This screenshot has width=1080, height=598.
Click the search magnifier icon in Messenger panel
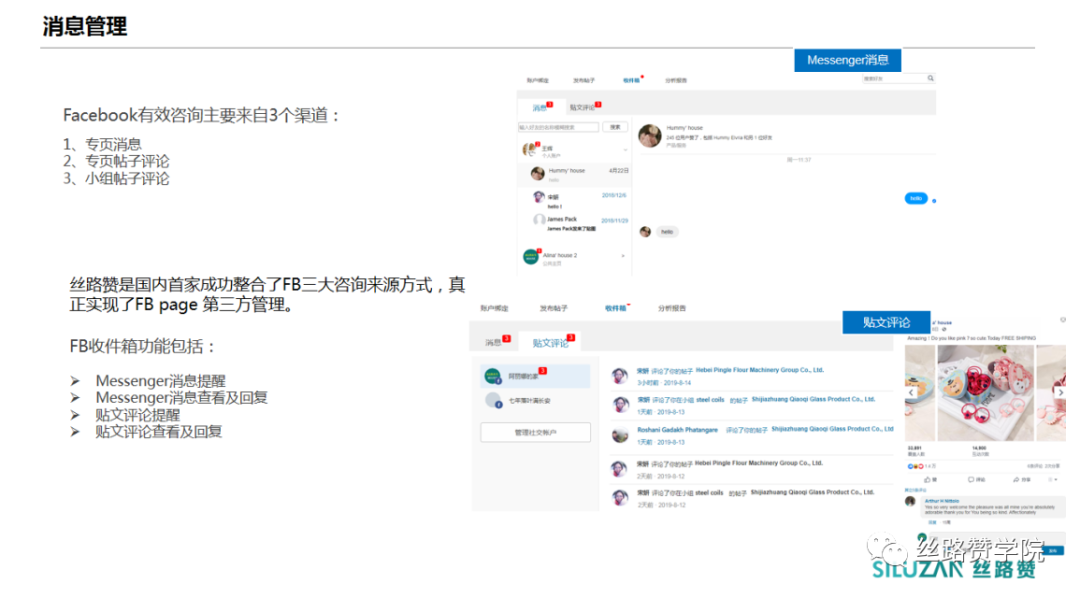pos(930,79)
